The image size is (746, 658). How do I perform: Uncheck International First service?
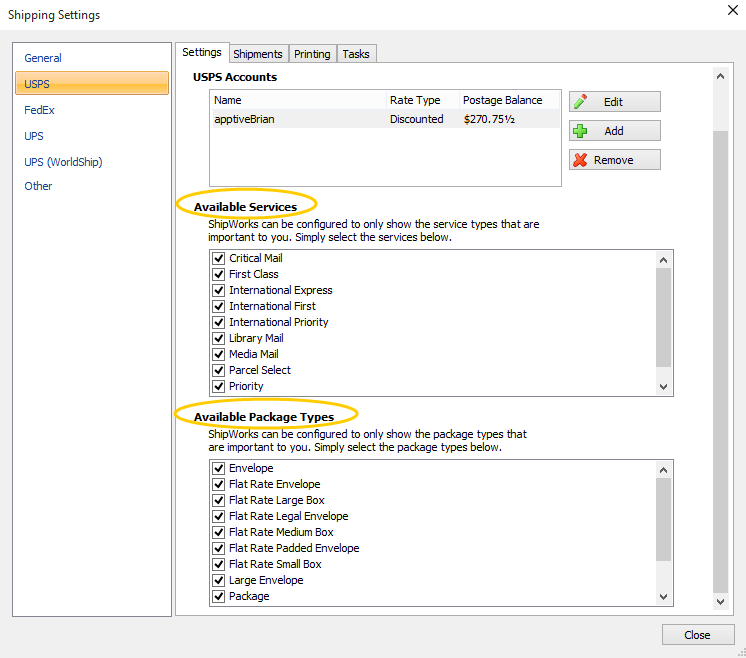218,306
